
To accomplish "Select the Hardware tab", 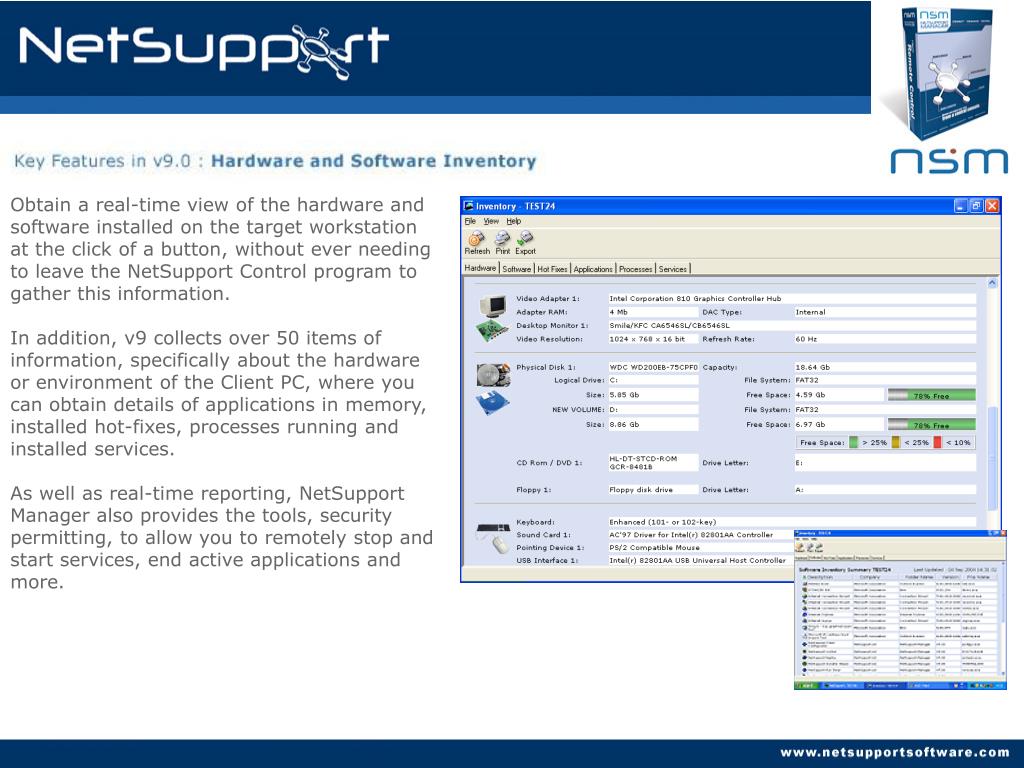I will pyautogui.click(x=481, y=268).
